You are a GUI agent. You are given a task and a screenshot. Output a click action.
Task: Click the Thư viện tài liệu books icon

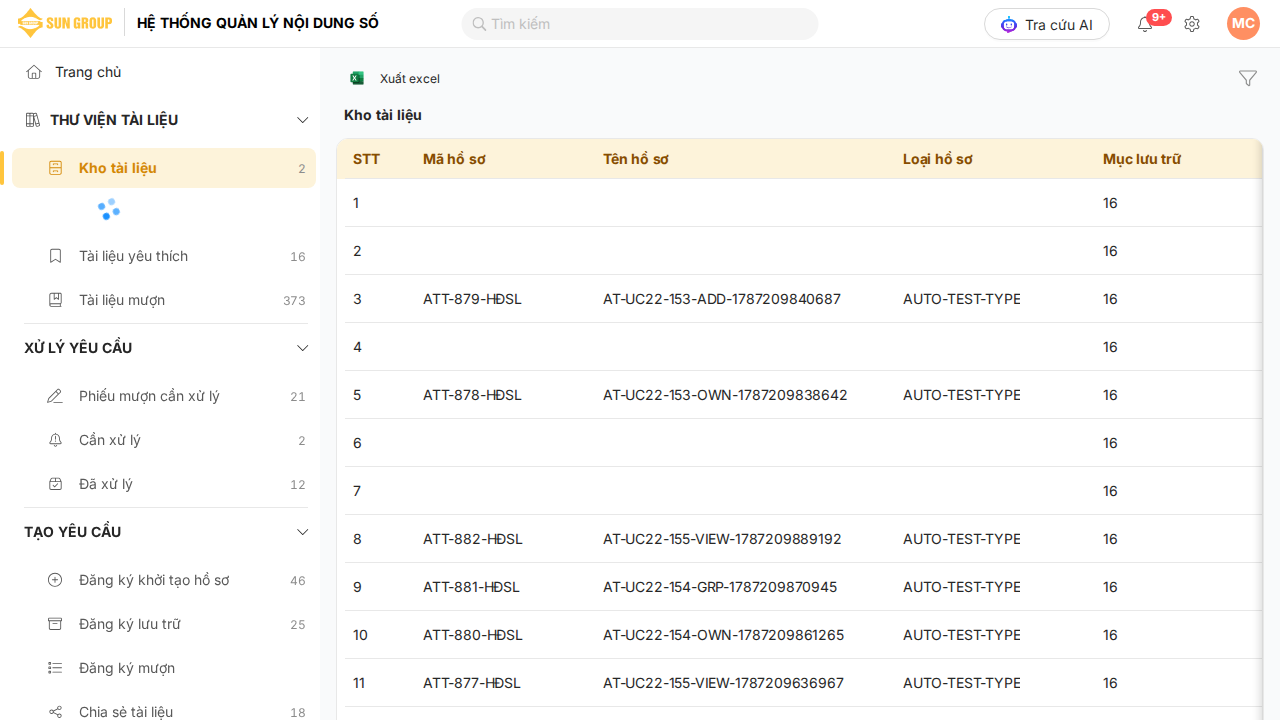pyautogui.click(x=32, y=120)
